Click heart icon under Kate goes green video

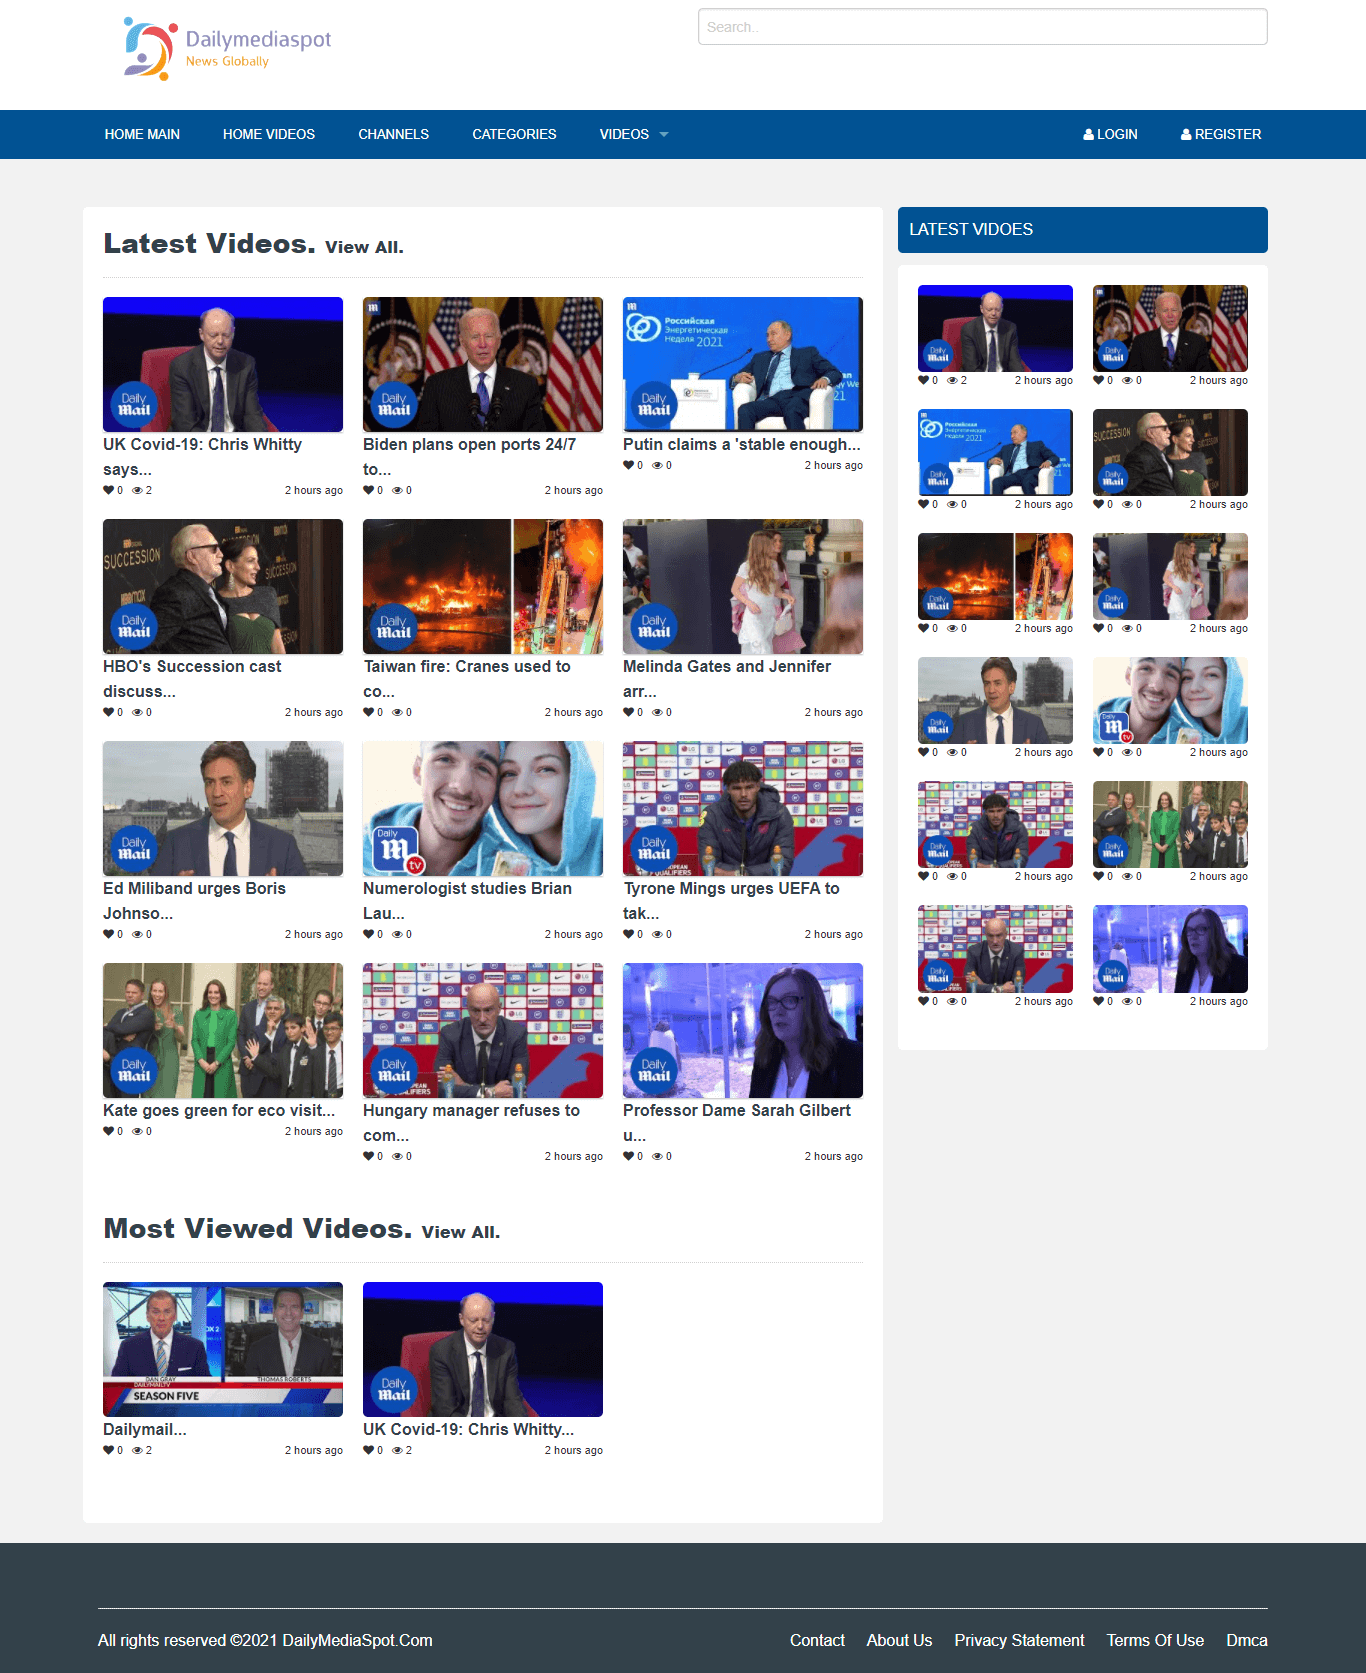pyautogui.click(x=108, y=1131)
